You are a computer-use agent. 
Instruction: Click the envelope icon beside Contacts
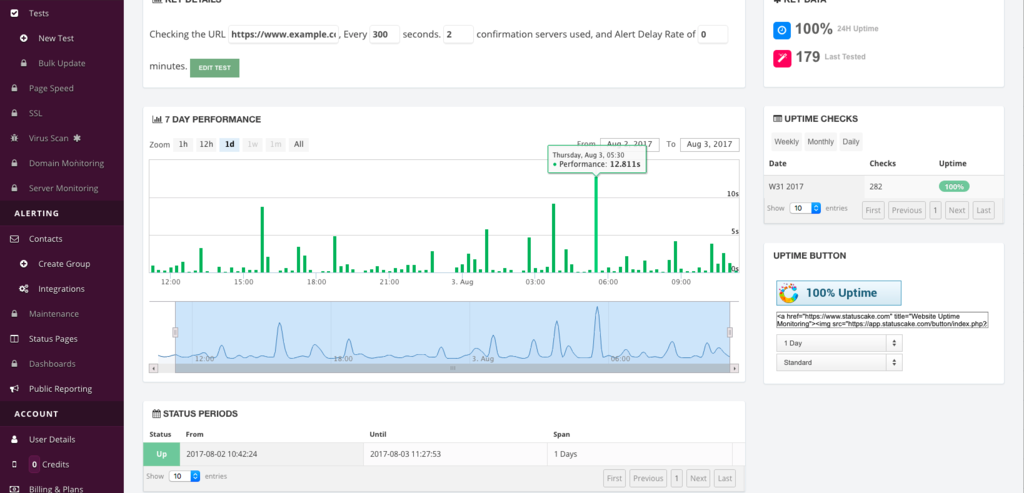(14, 239)
